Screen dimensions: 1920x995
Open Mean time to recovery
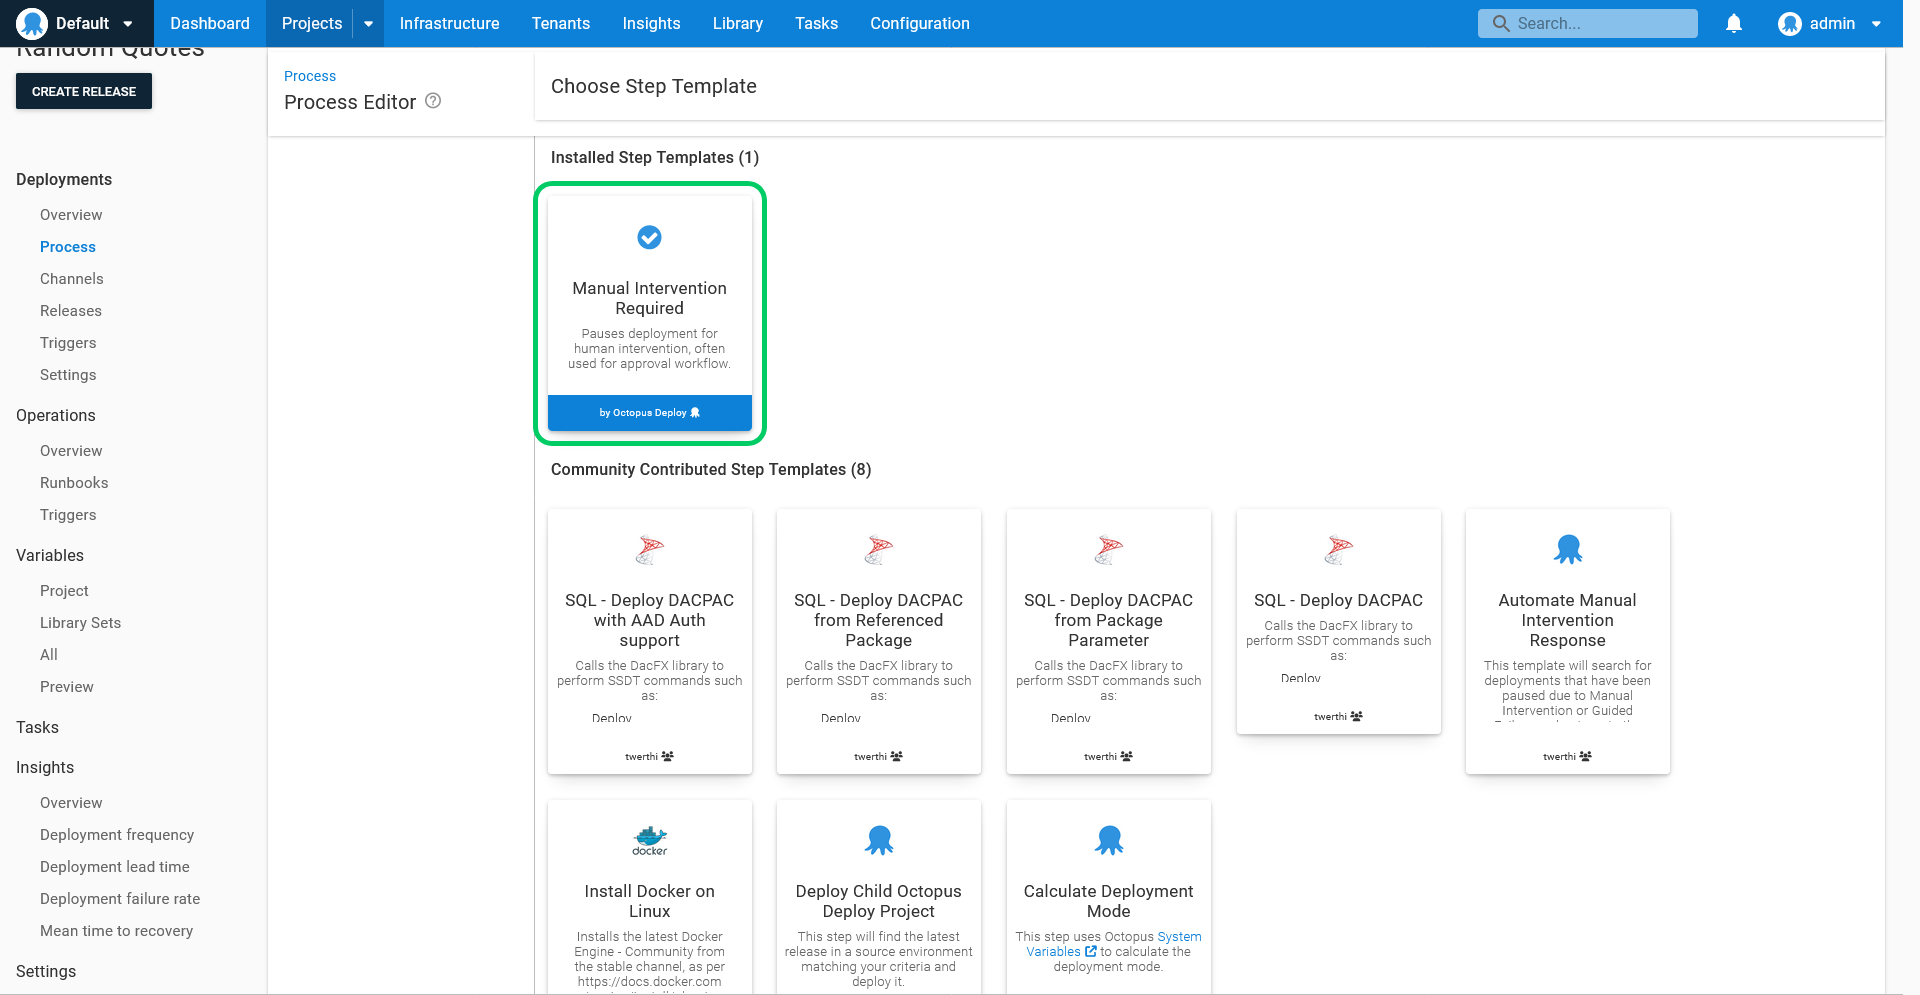click(x=116, y=931)
